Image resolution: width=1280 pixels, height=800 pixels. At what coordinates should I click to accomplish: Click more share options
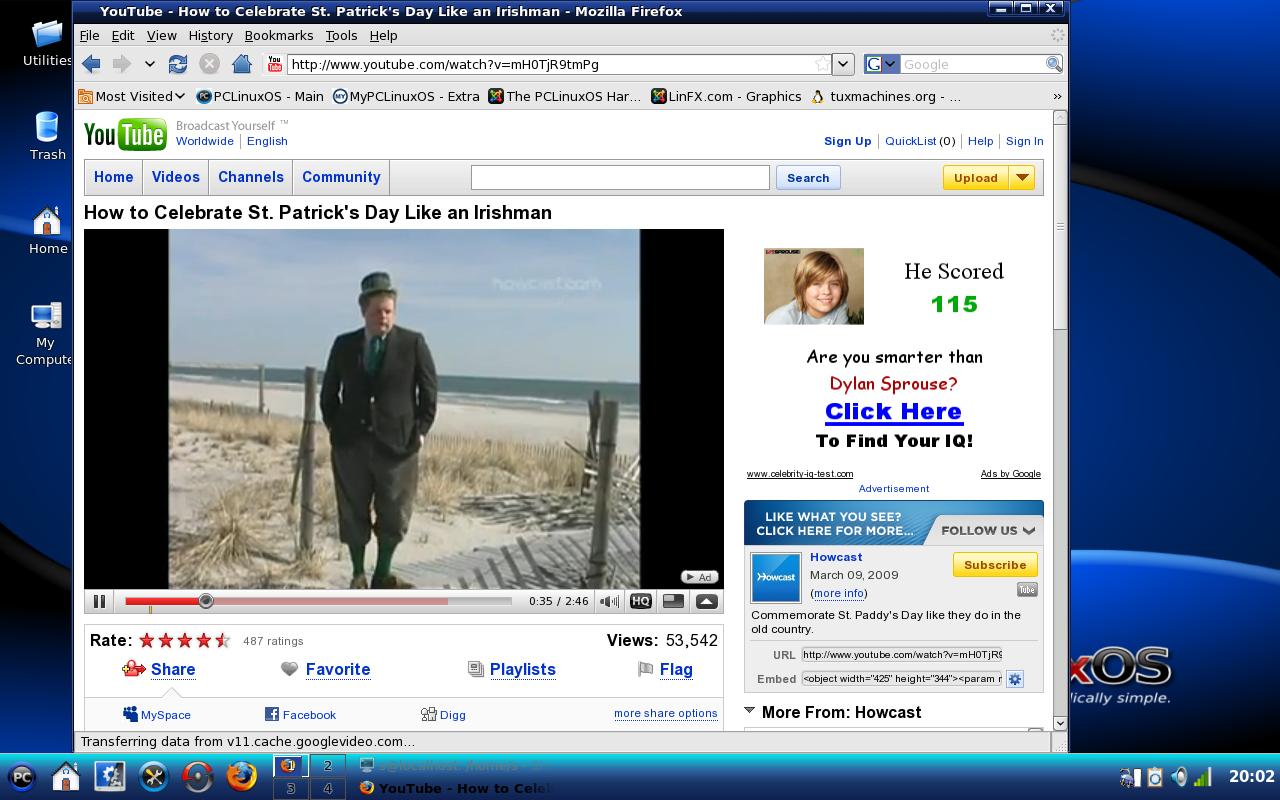[666, 713]
